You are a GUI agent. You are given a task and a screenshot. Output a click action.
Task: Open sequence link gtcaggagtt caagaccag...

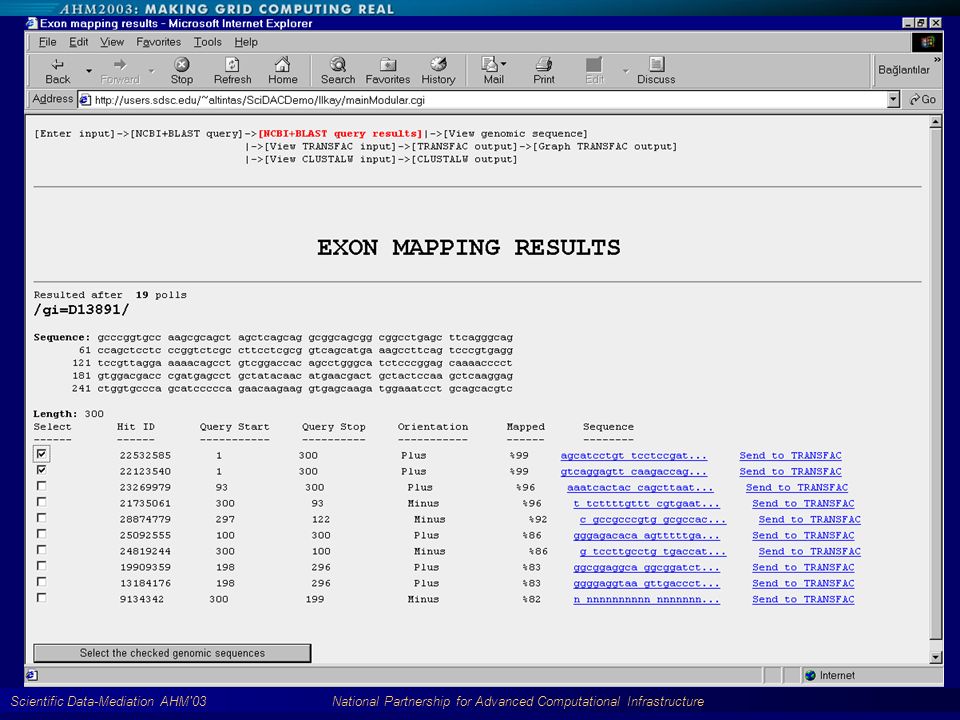pyautogui.click(x=634, y=471)
